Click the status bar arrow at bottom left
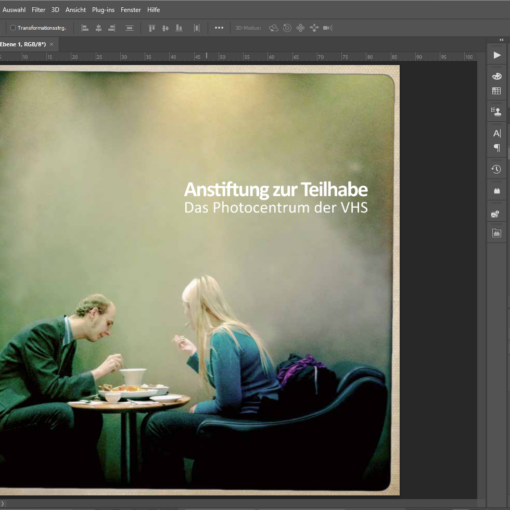This screenshot has height=510, width=510. pos(2,504)
